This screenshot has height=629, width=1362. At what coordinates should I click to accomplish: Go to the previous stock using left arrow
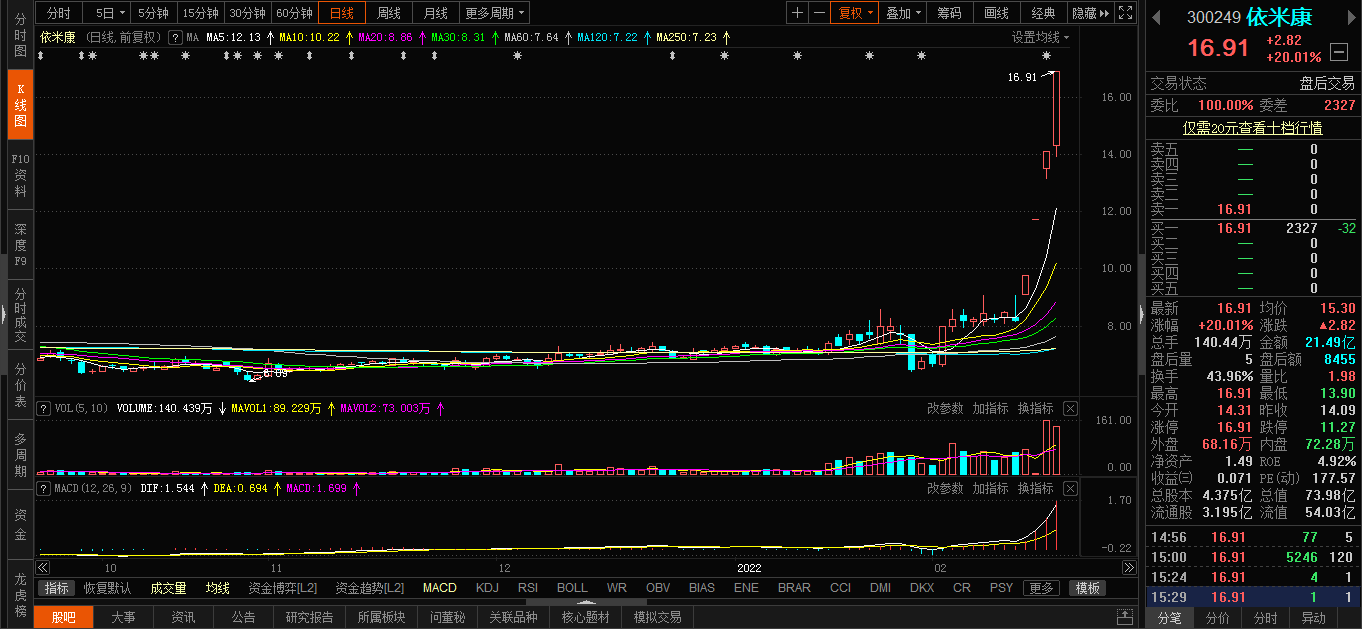pos(1157,18)
